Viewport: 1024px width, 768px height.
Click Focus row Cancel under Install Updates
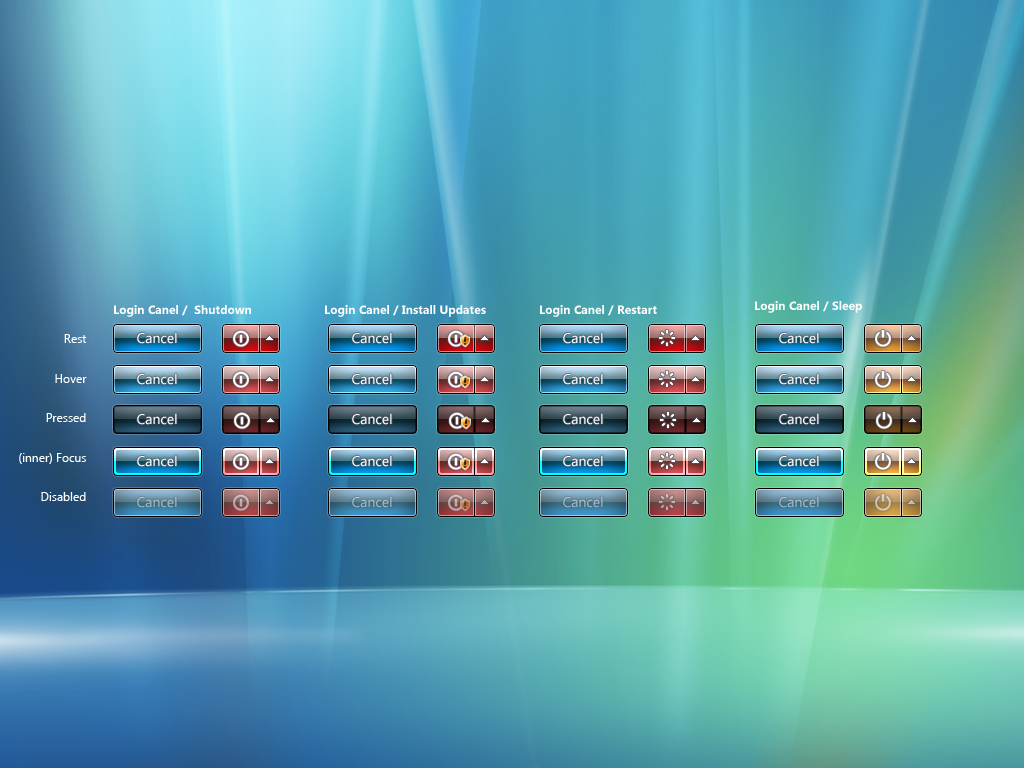pos(372,462)
